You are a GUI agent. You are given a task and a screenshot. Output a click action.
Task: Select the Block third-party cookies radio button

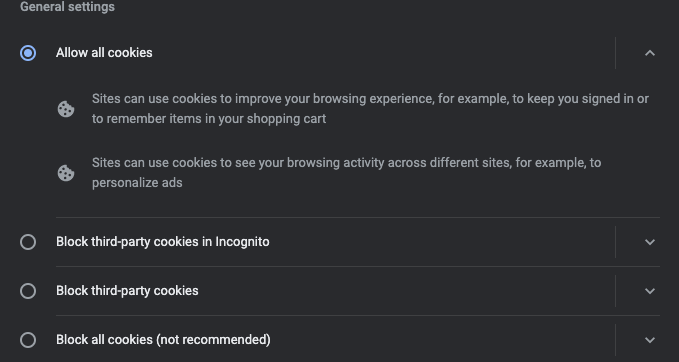click(28, 291)
